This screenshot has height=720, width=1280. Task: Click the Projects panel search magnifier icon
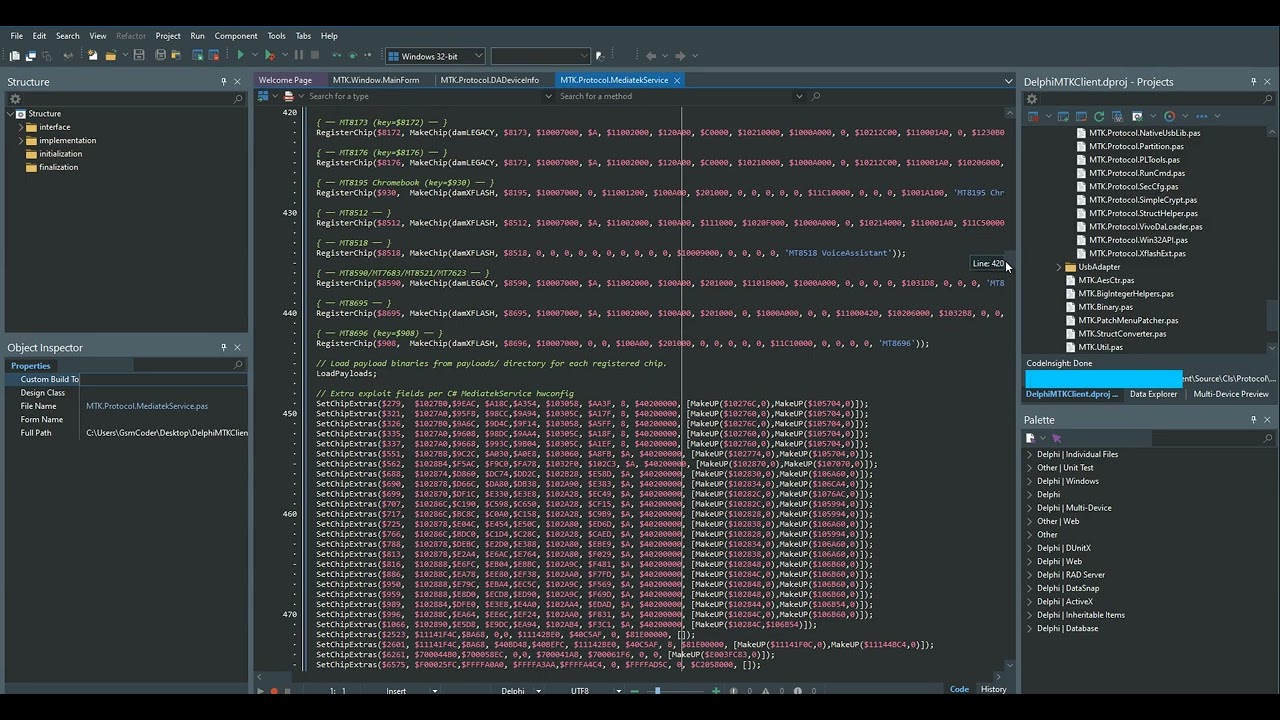pos(1268,99)
